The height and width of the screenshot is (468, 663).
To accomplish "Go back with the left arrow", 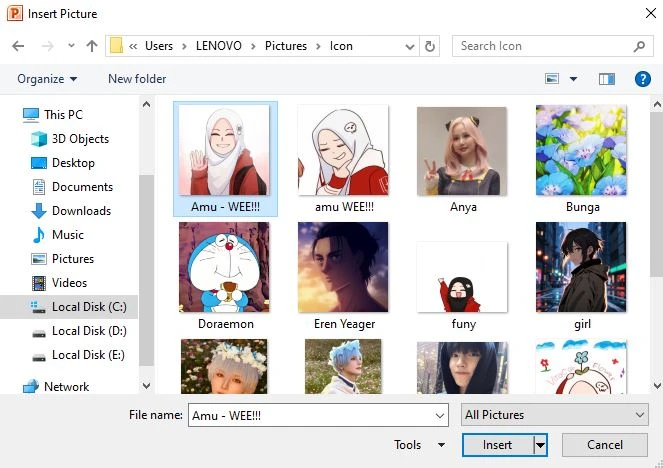I will [18, 46].
